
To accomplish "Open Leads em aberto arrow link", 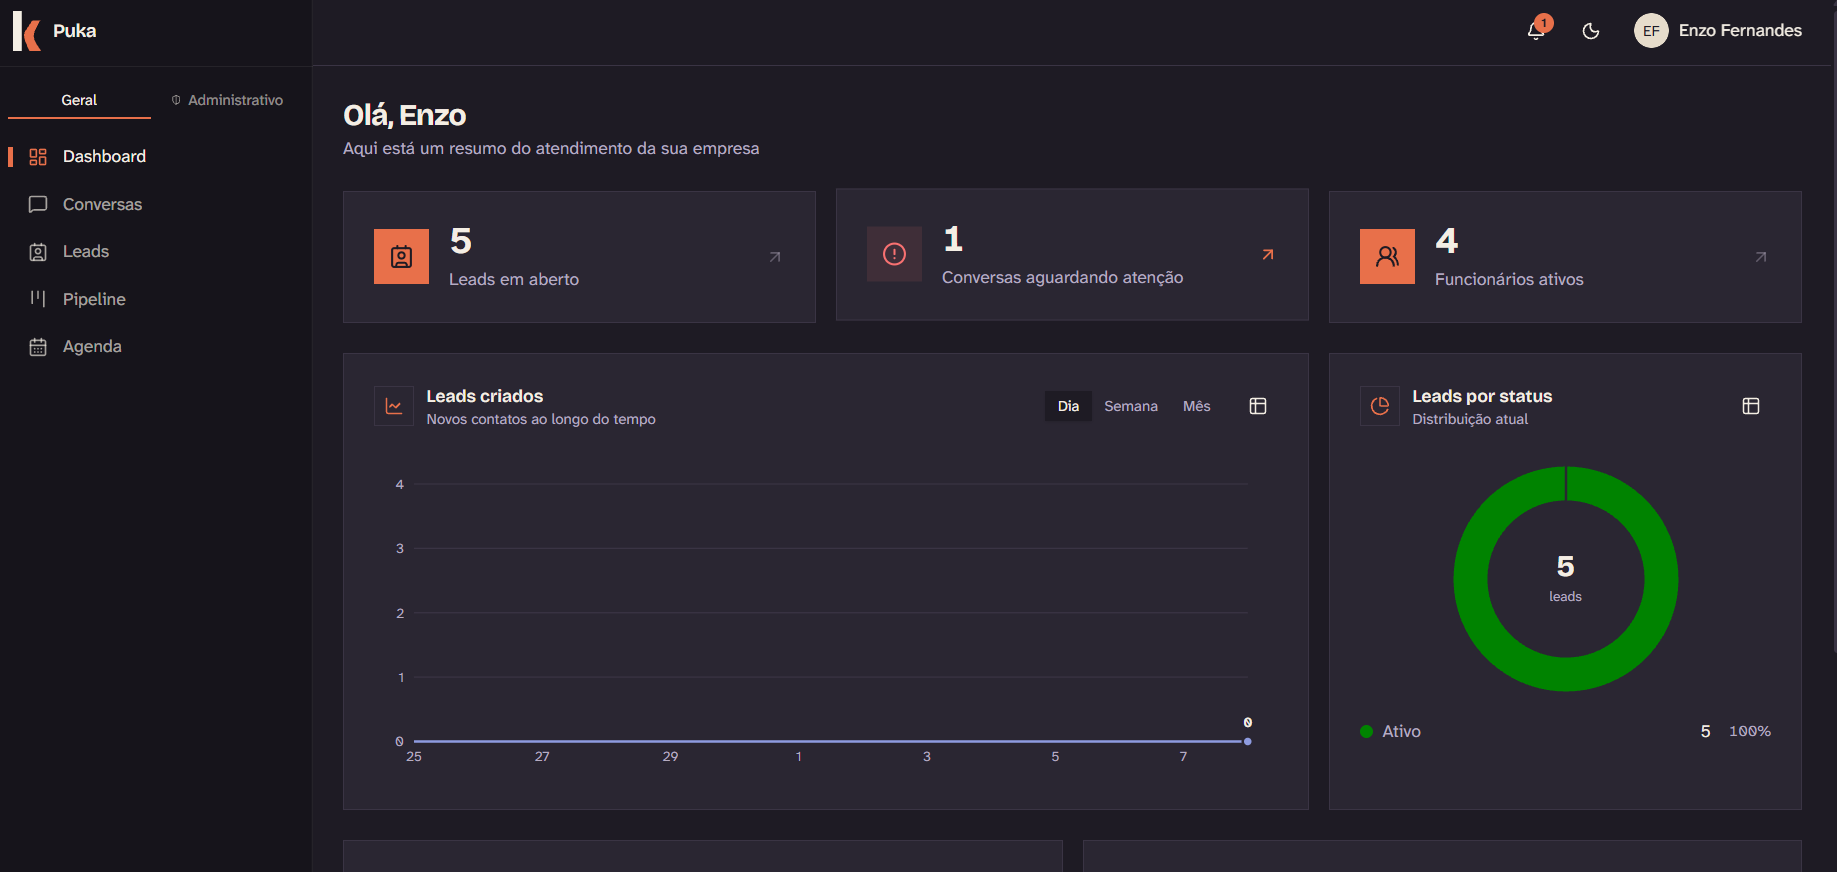I will pos(775,257).
